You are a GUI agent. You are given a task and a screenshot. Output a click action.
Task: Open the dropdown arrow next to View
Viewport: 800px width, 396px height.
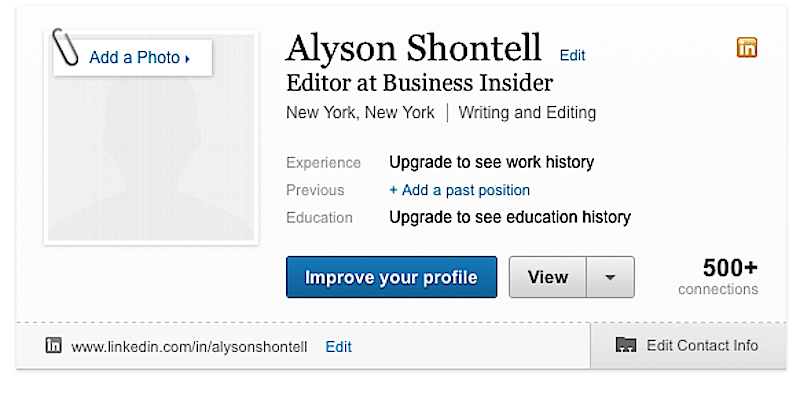[x=610, y=277]
